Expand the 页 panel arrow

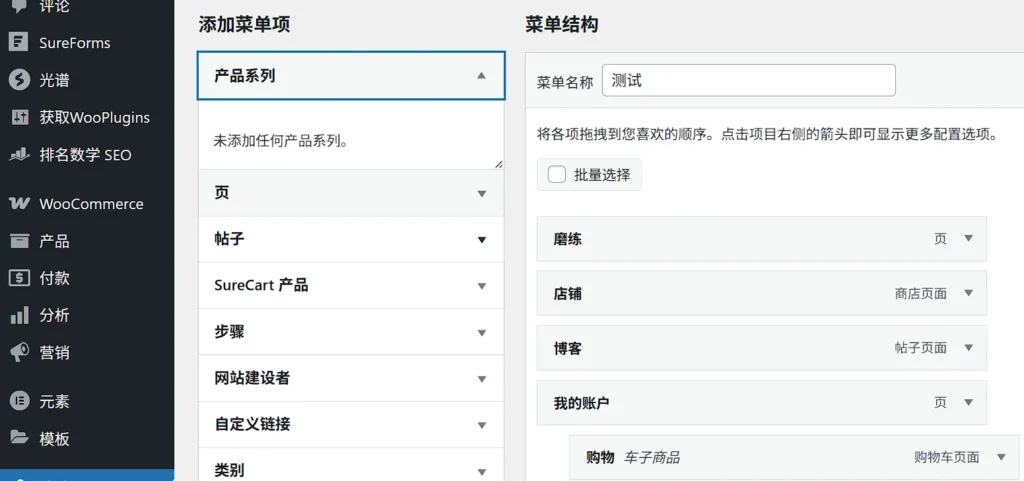pos(482,193)
